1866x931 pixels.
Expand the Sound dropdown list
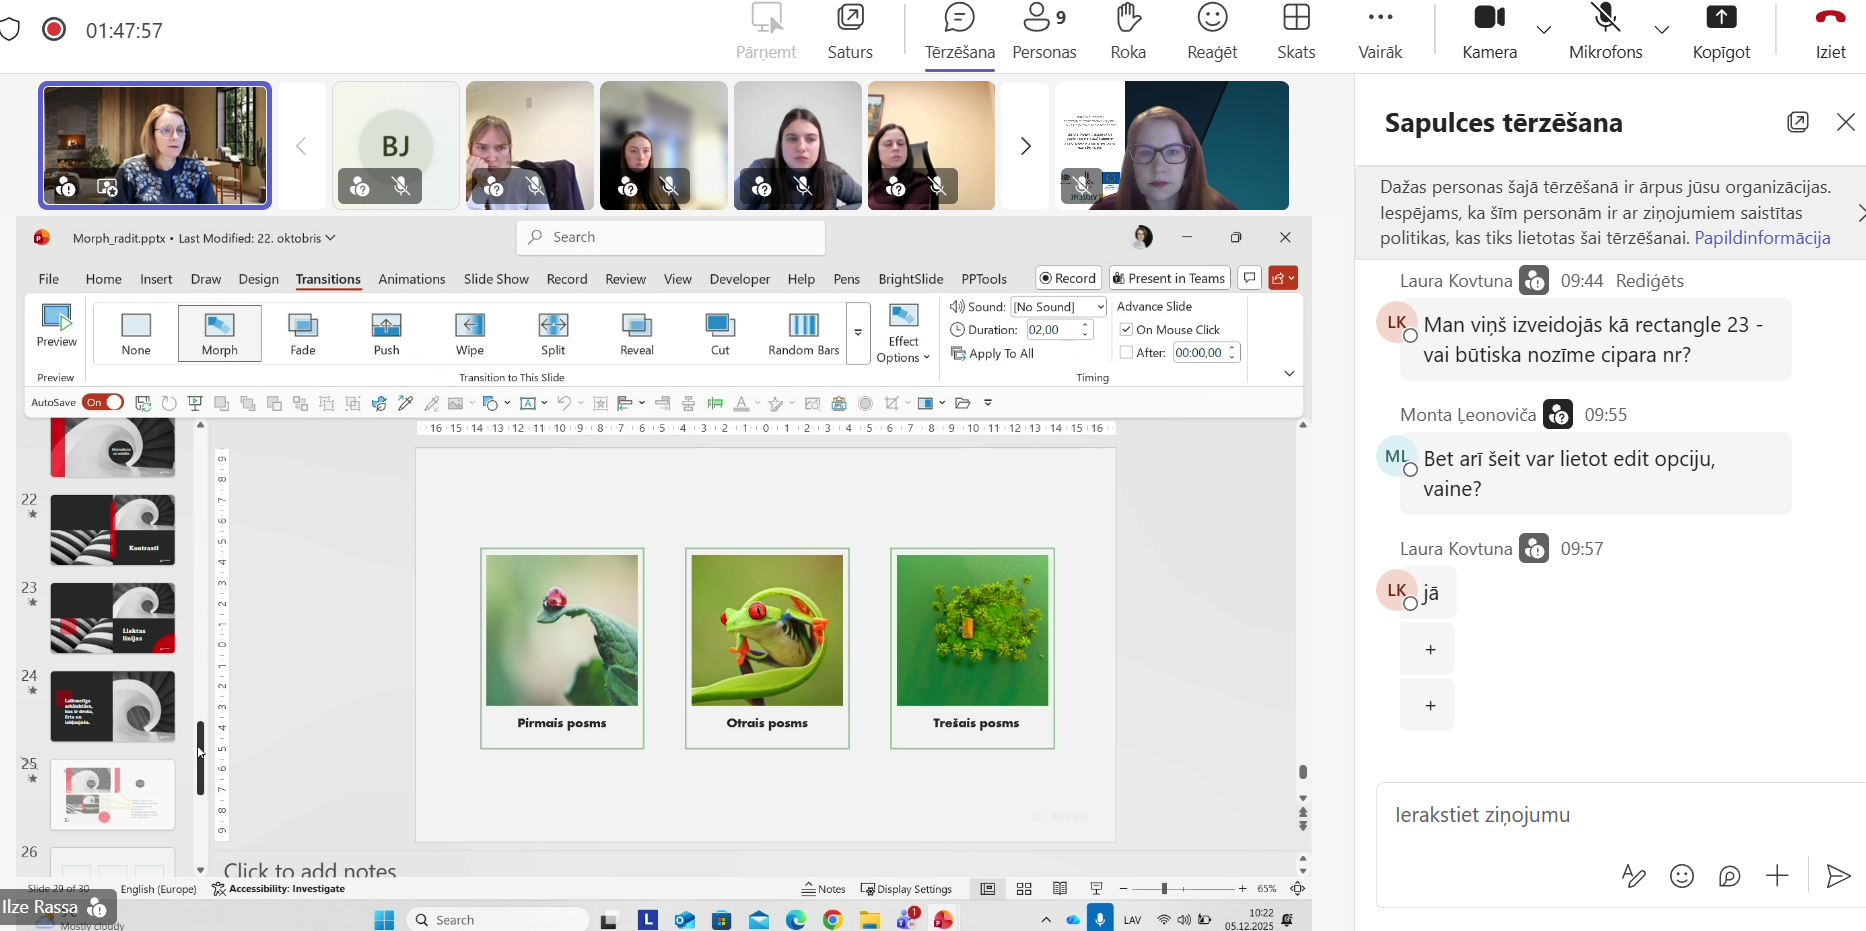click(1100, 307)
